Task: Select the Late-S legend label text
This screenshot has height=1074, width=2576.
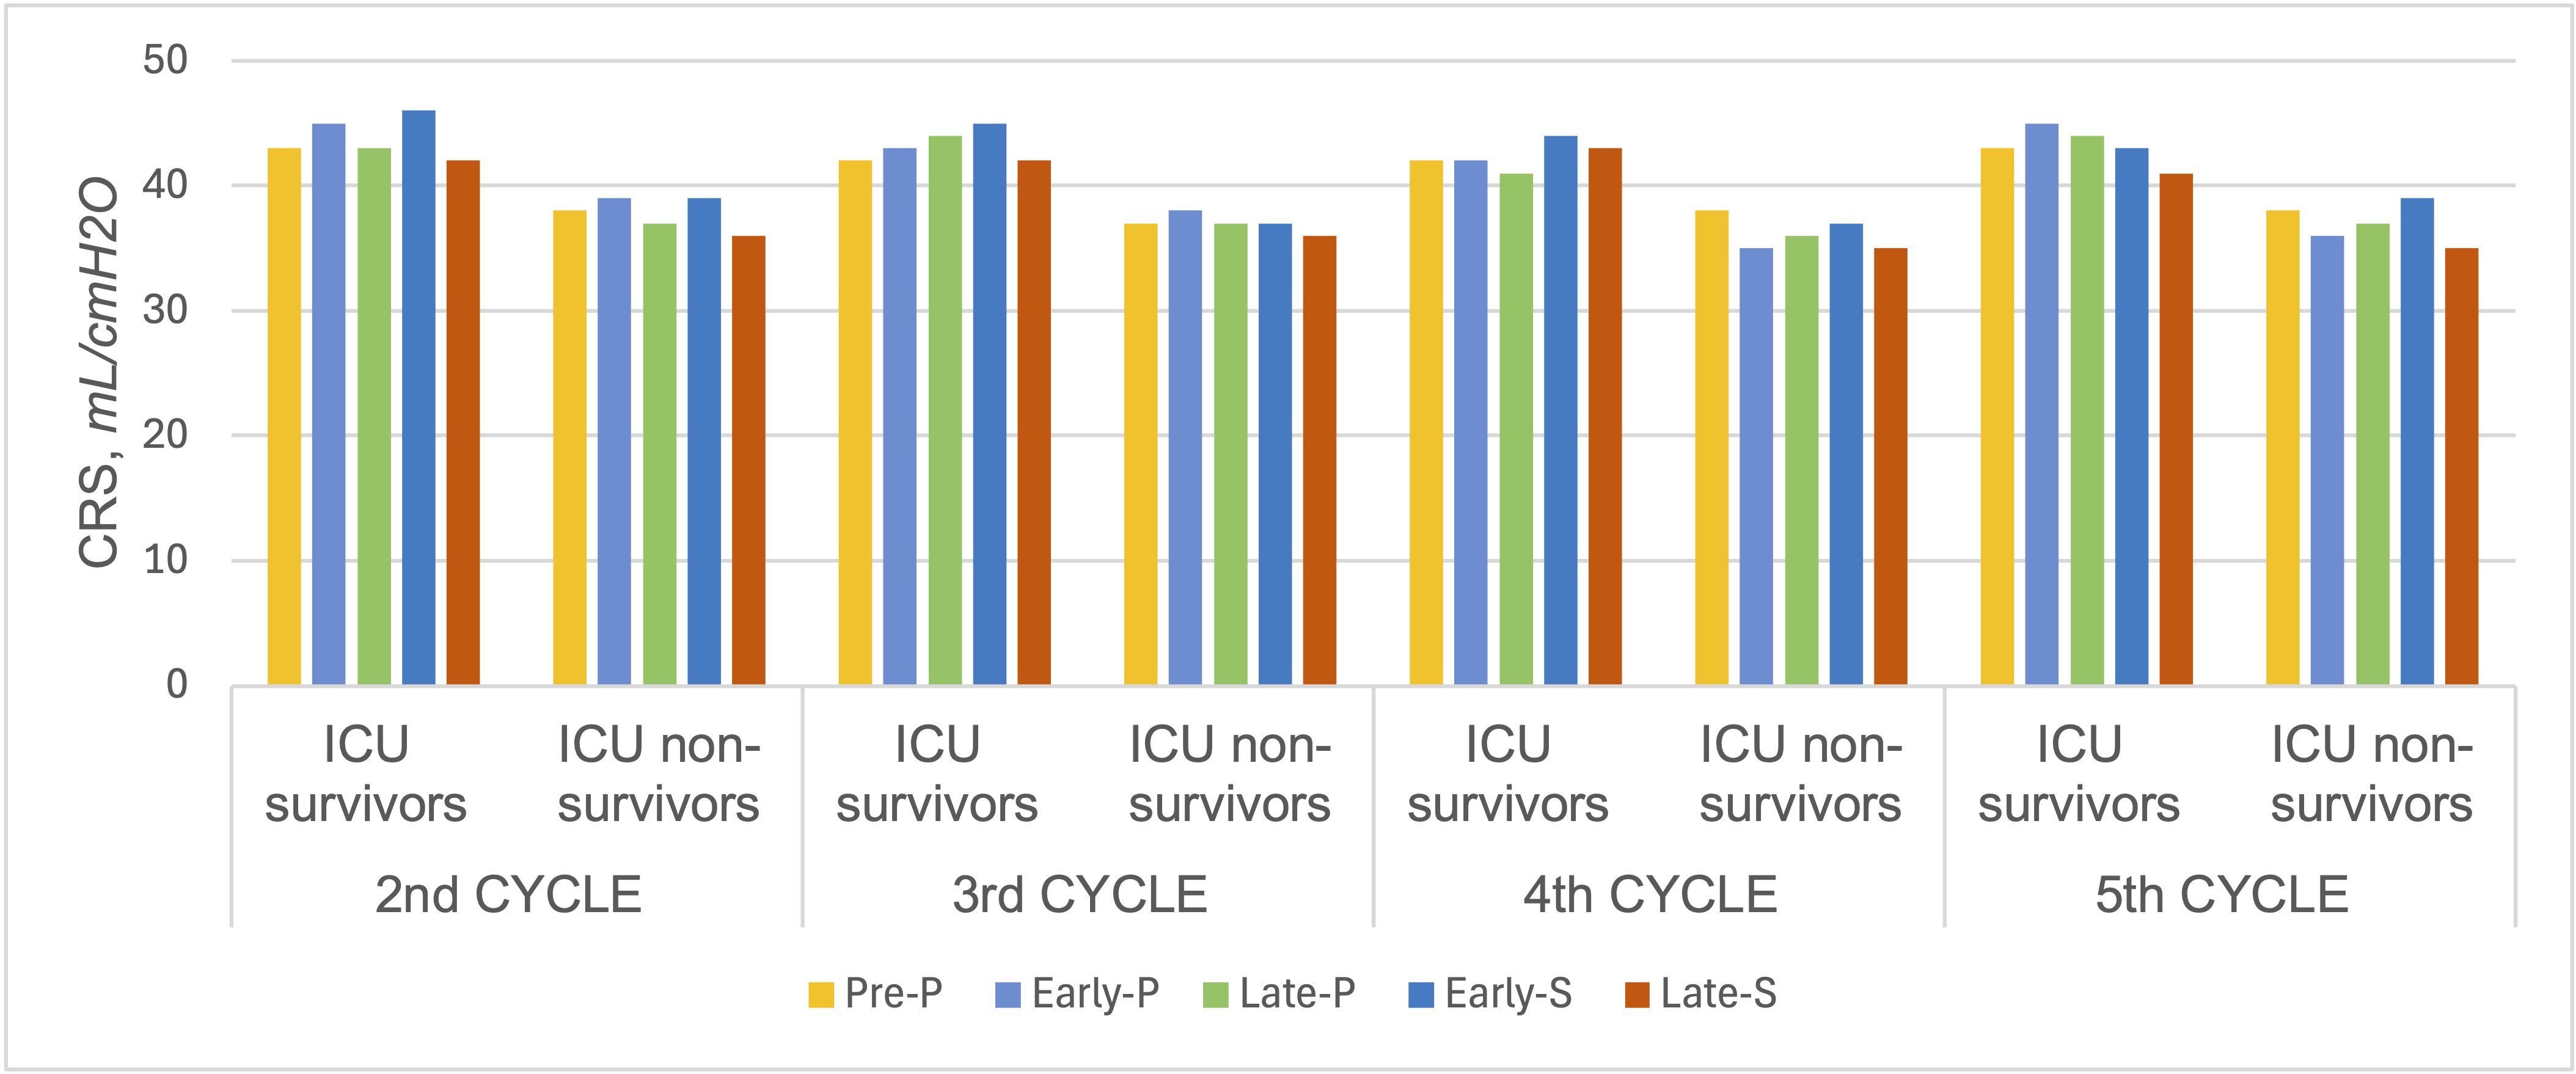Action: 1719,994
